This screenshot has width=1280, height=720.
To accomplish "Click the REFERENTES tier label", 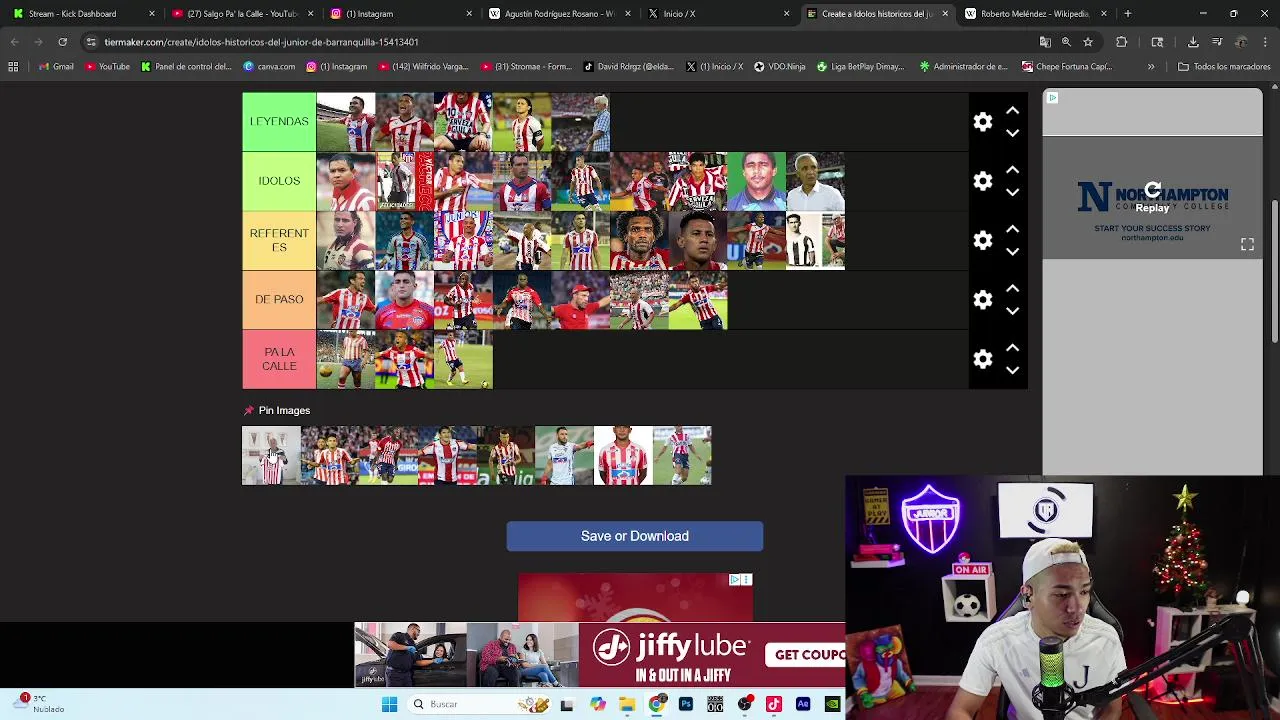I will (279, 240).
